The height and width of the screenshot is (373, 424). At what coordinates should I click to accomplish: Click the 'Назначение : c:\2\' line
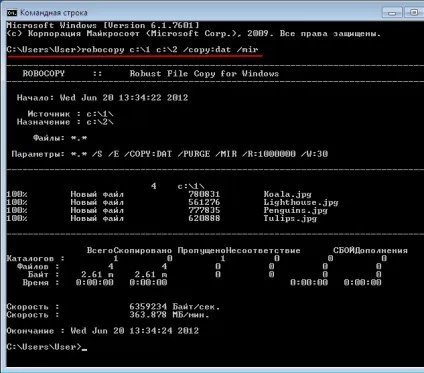65,122
